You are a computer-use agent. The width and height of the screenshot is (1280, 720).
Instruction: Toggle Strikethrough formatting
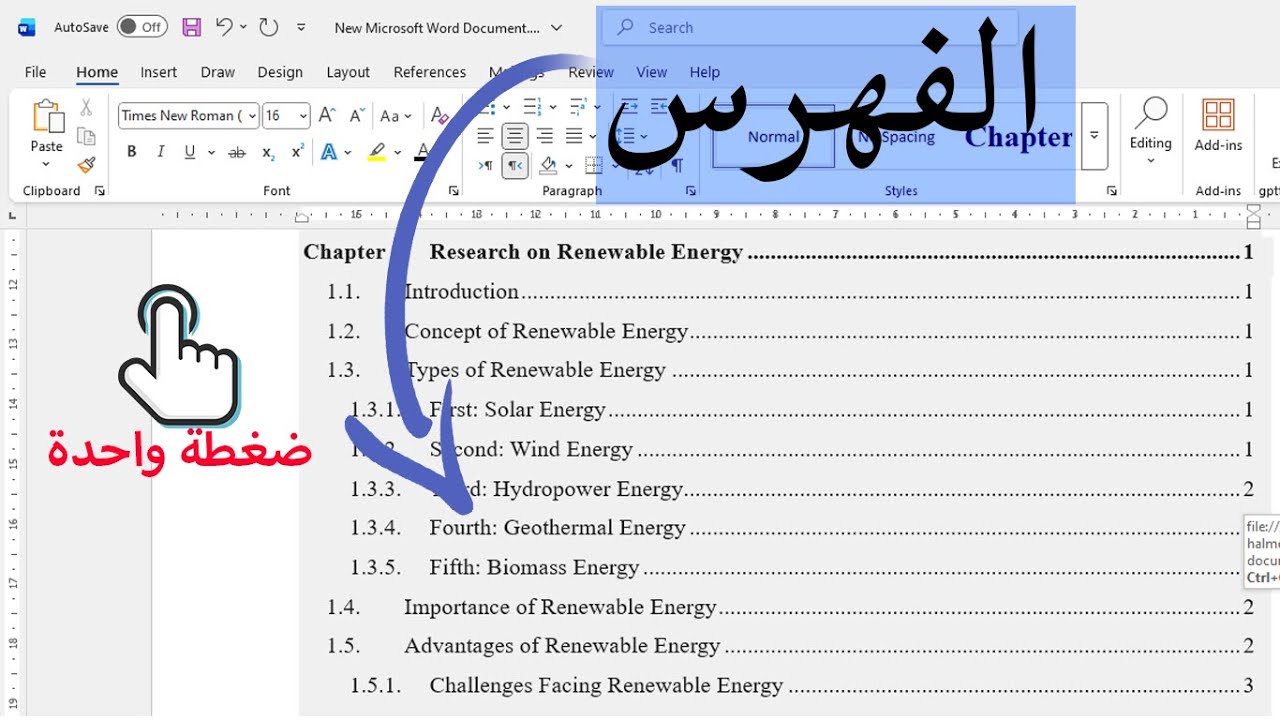tap(237, 152)
